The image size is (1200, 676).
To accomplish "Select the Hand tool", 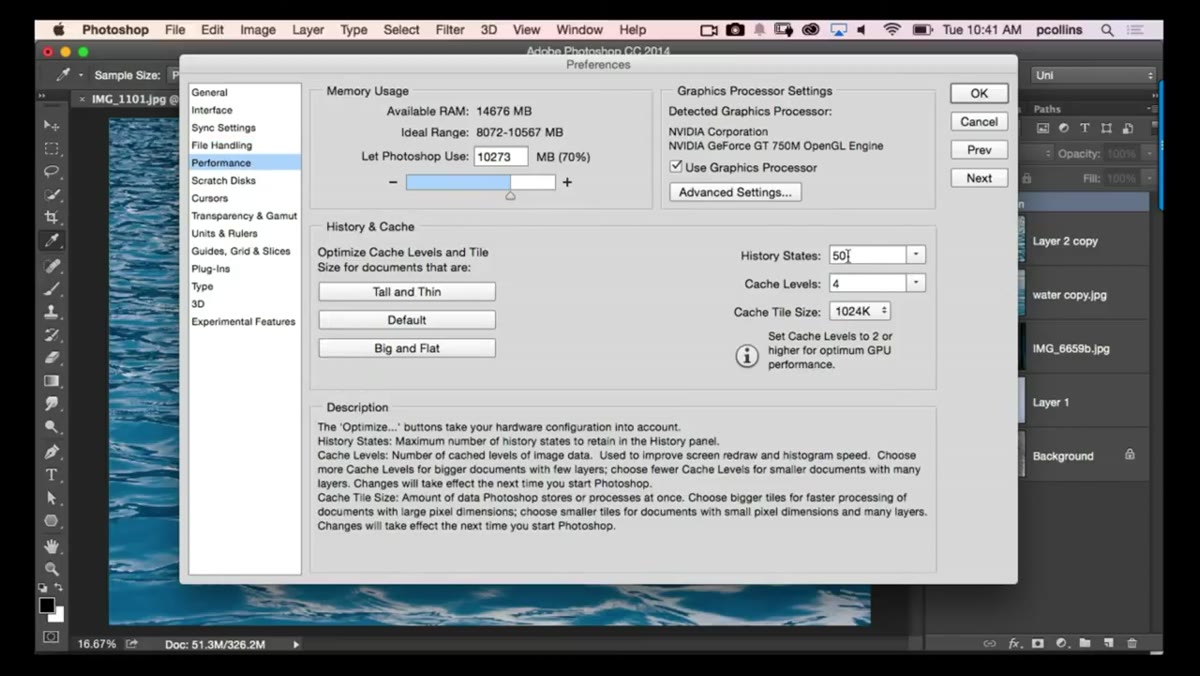I will (51, 546).
